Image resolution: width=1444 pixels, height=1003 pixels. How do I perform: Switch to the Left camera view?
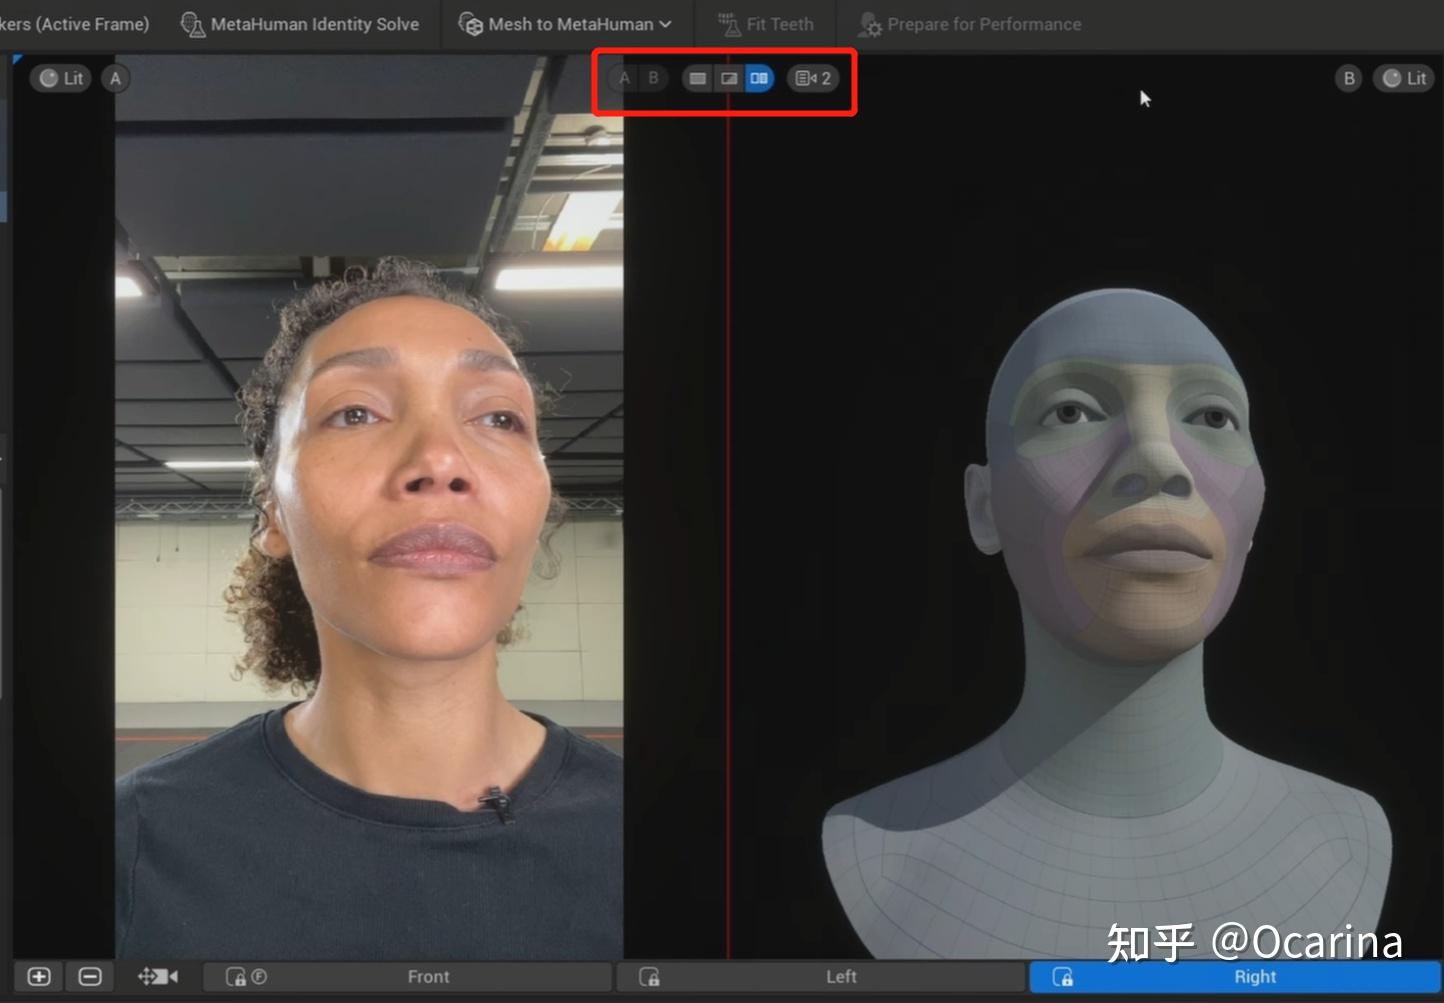point(841,976)
